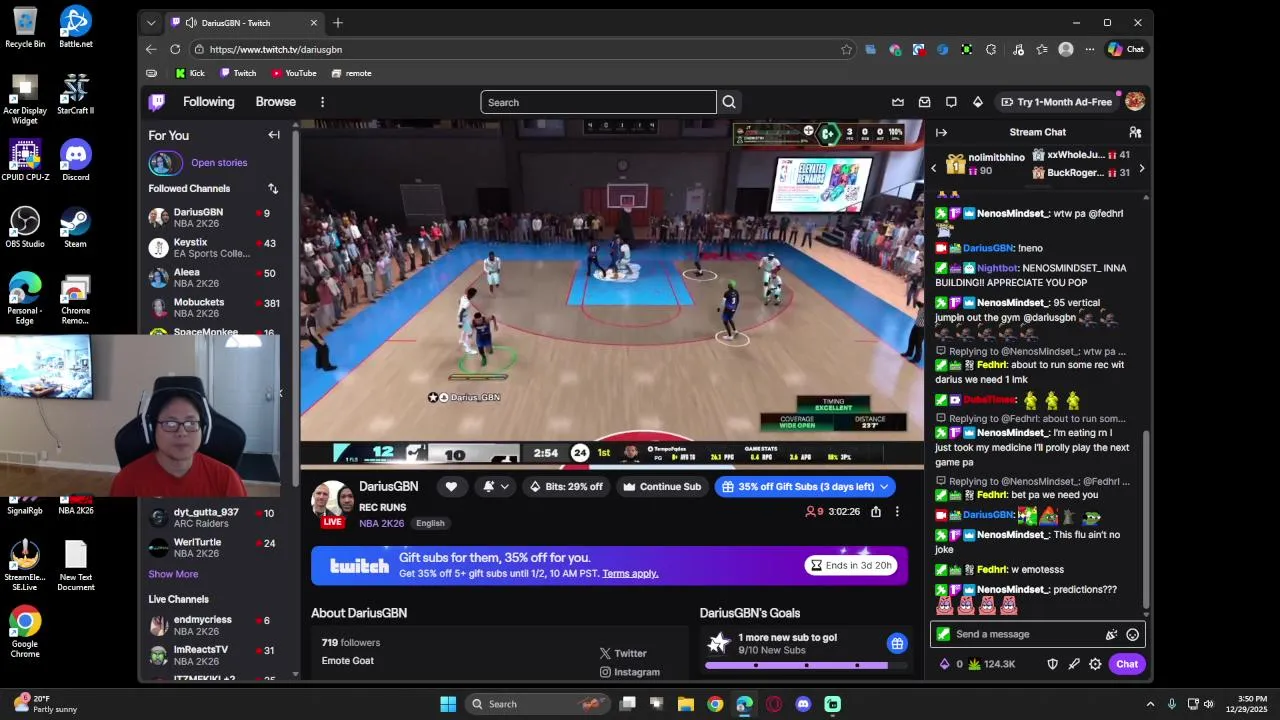Open the more options dots beside Browse
This screenshot has width=1280, height=720.
pos(322,102)
